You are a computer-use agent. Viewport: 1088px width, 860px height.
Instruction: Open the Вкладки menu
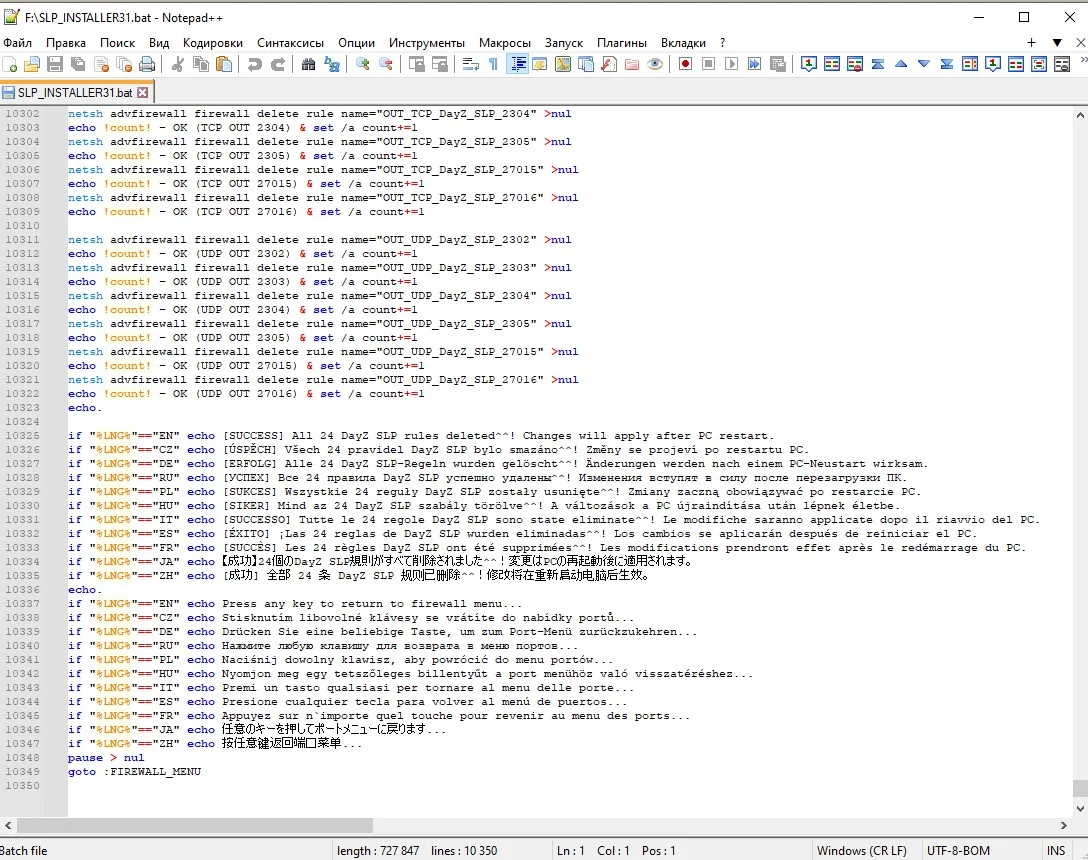[x=683, y=43]
